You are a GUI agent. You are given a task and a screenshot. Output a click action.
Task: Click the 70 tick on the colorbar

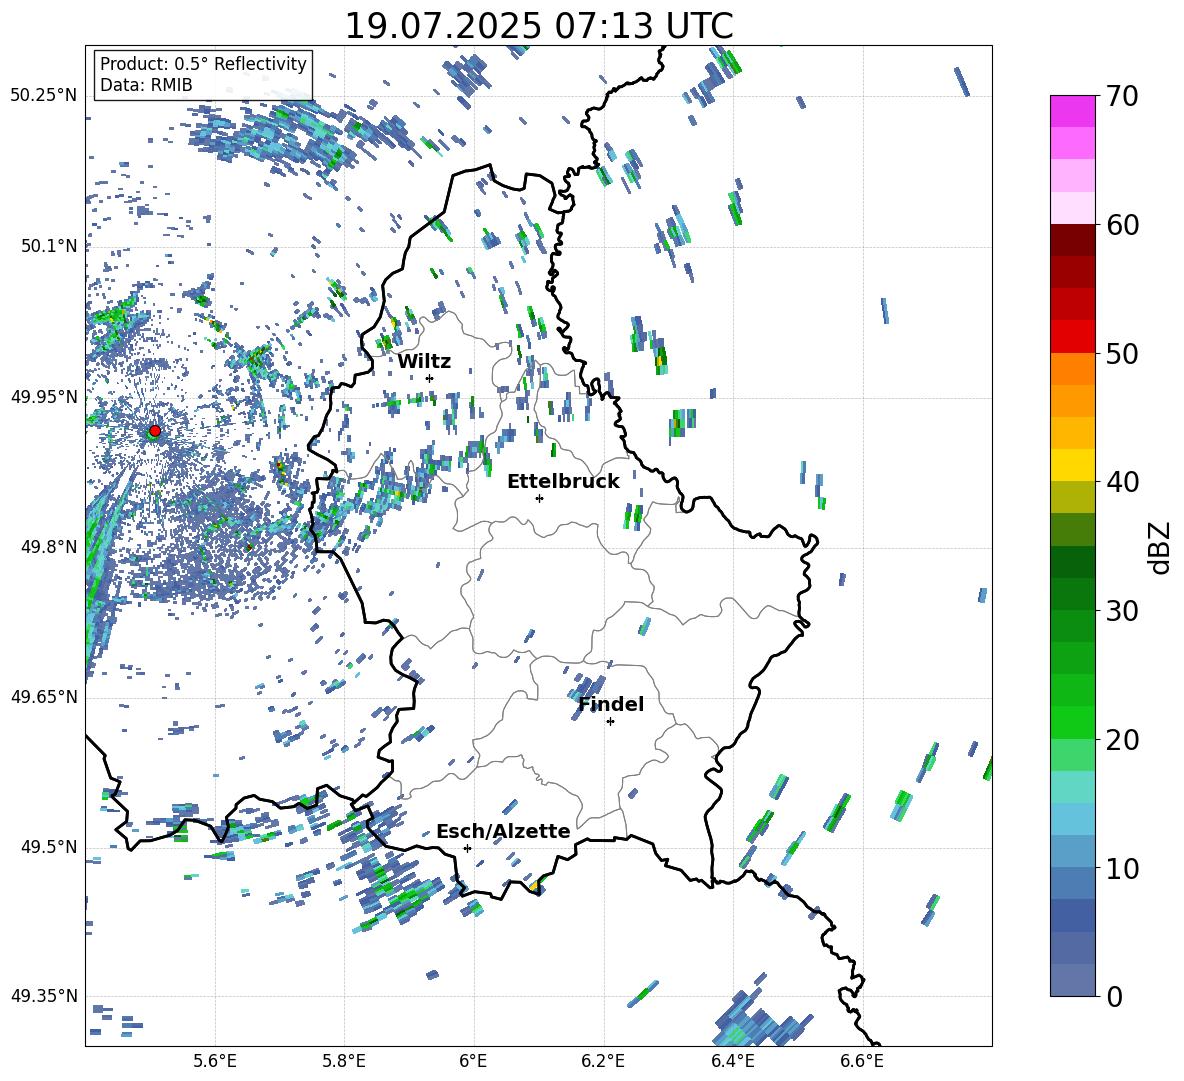(x=1122, y=96)
